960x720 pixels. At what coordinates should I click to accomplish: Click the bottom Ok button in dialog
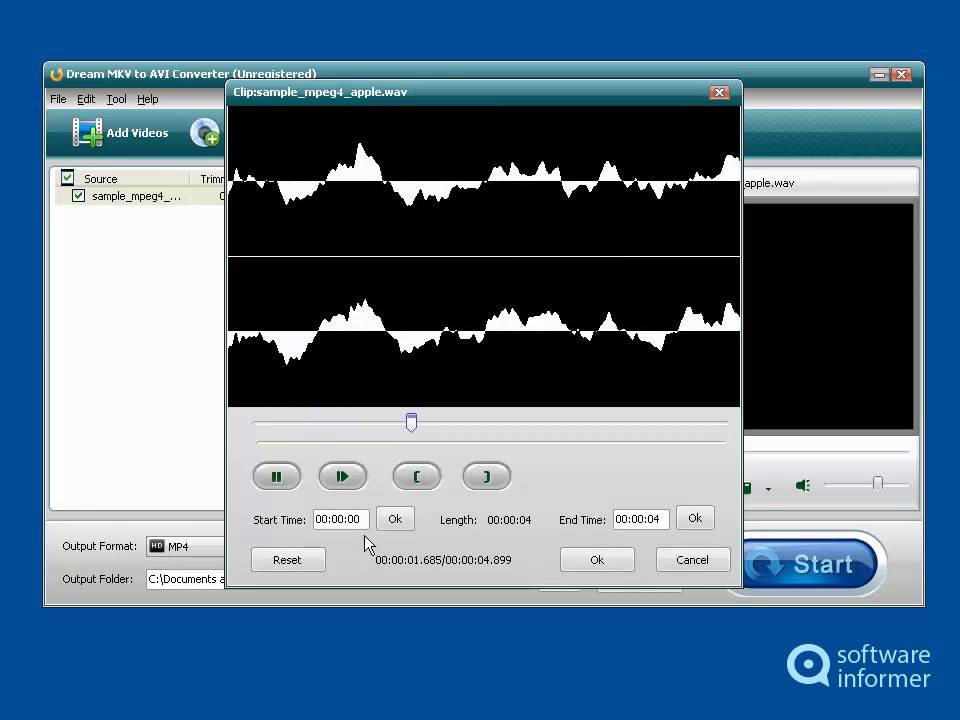(x=597, y=560)
